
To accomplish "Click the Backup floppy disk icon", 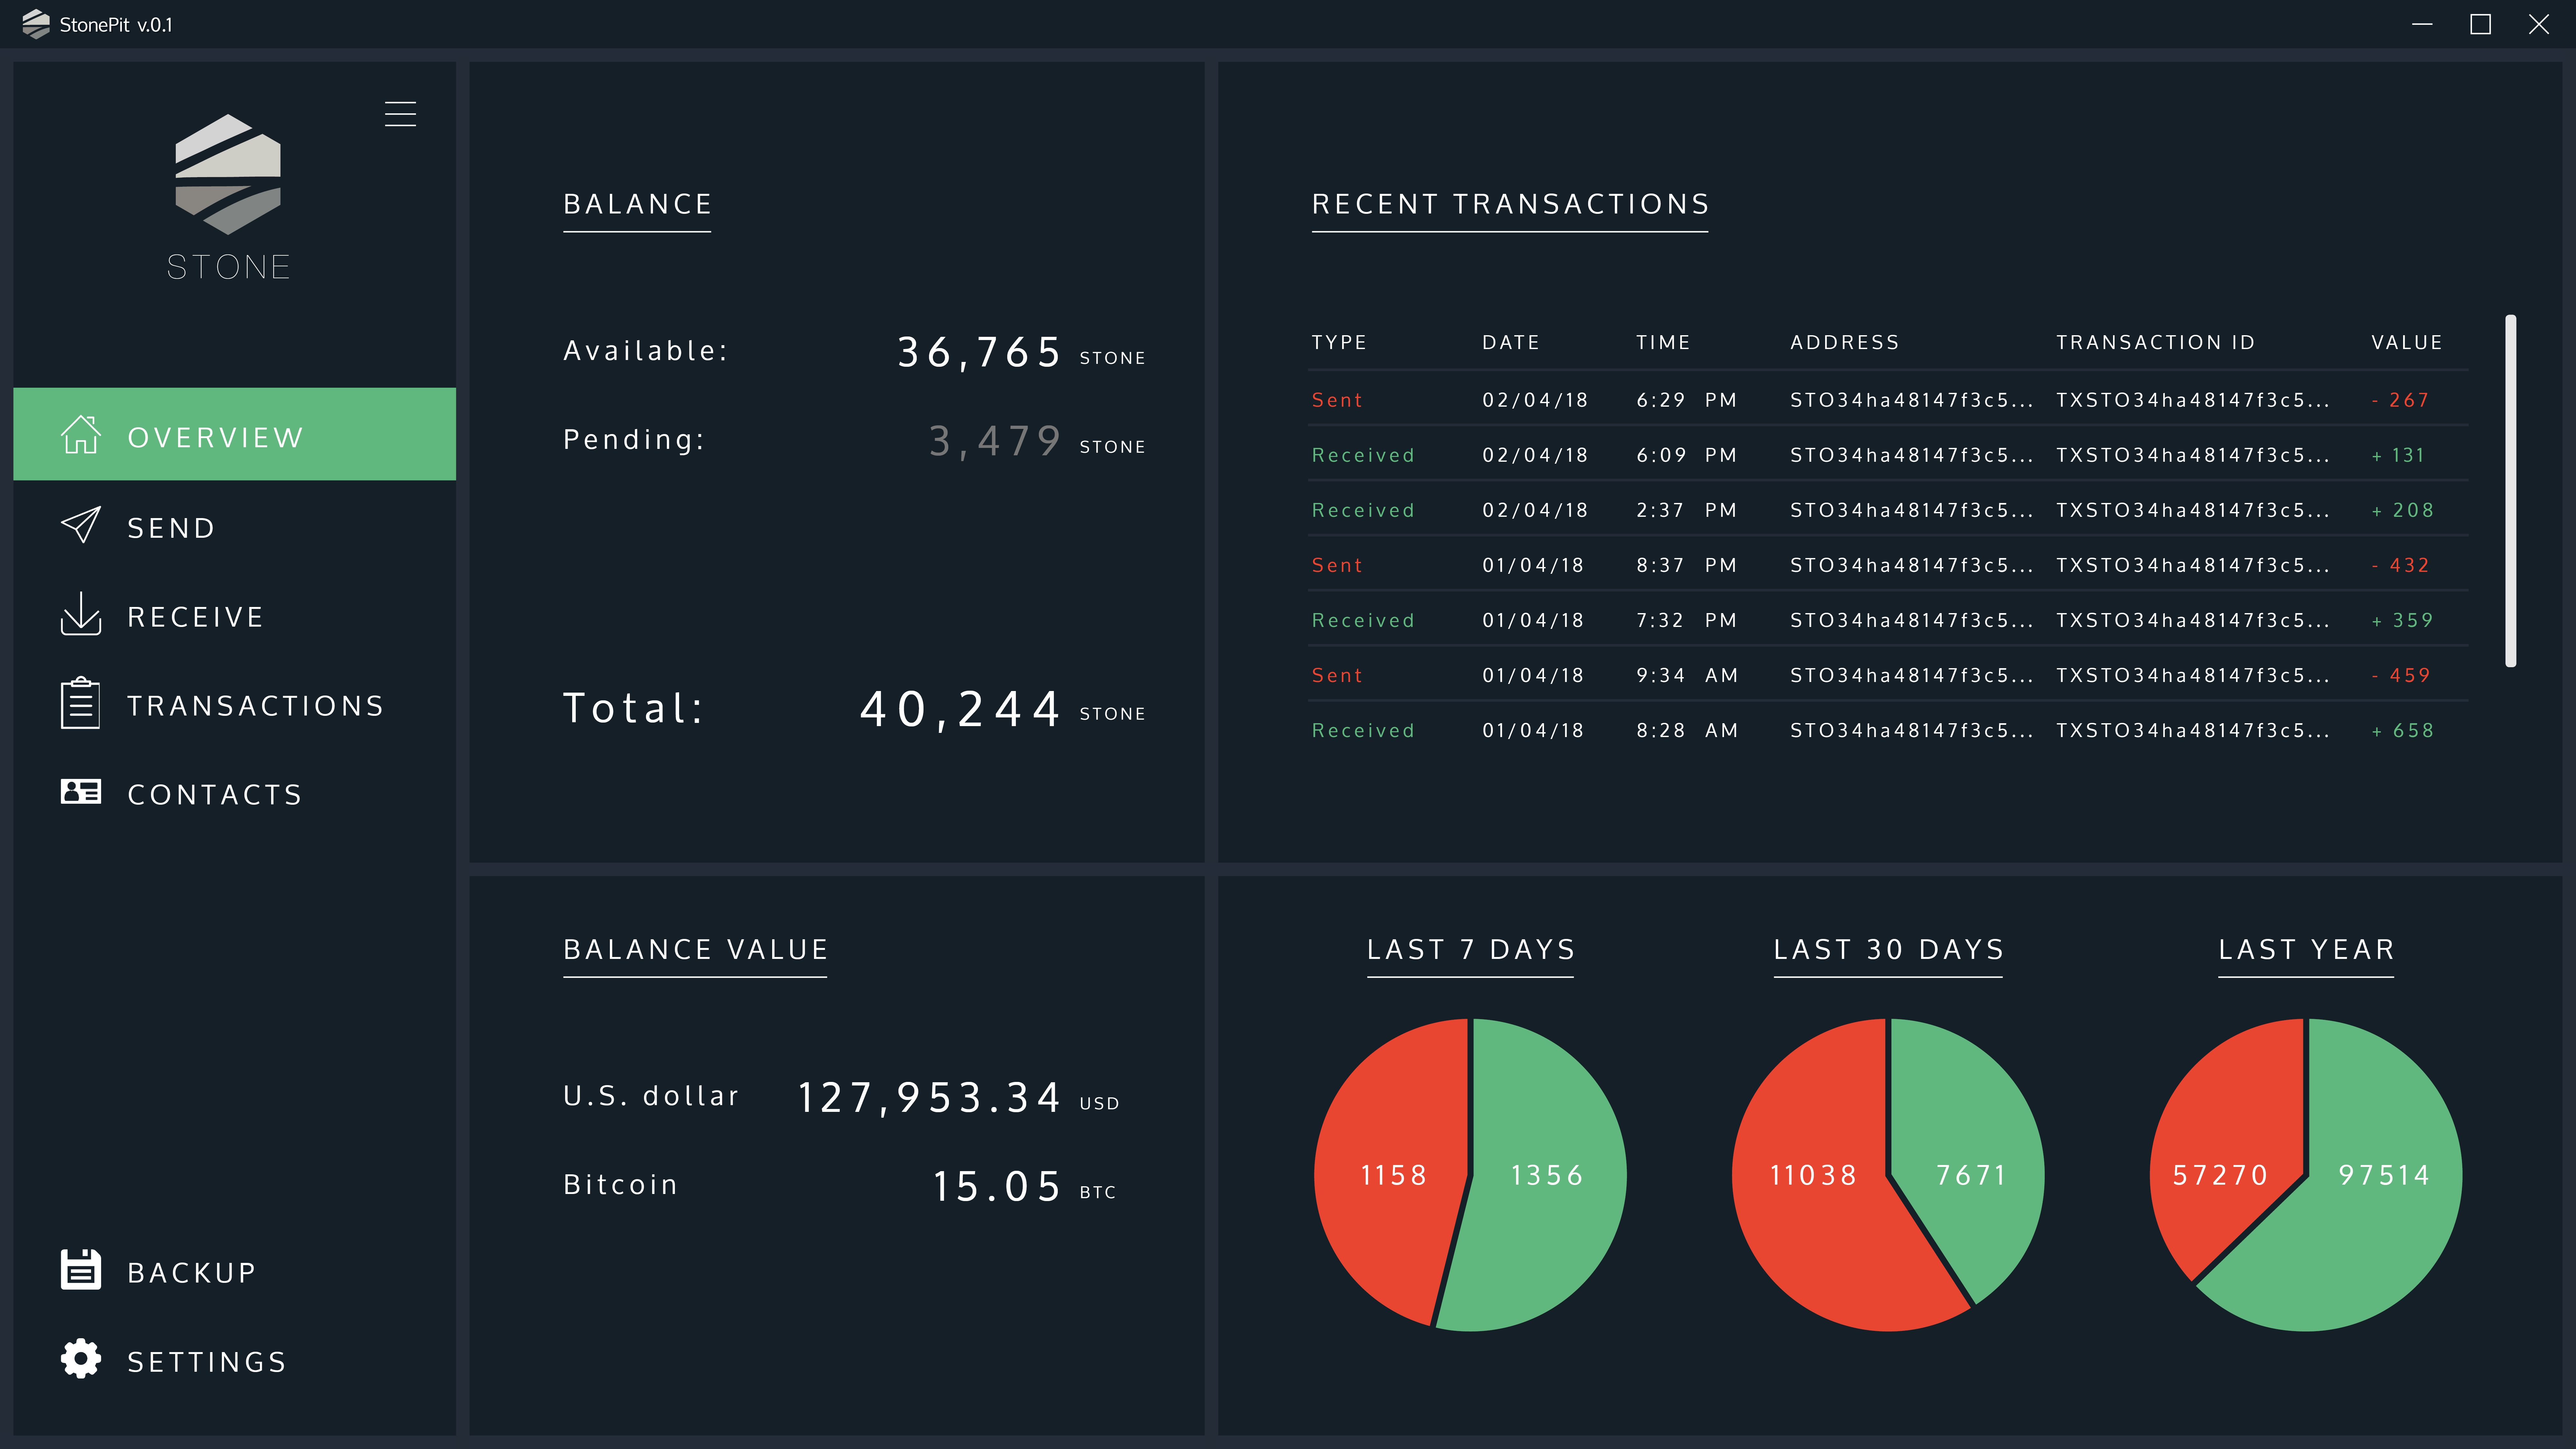I will (81, 1269).
